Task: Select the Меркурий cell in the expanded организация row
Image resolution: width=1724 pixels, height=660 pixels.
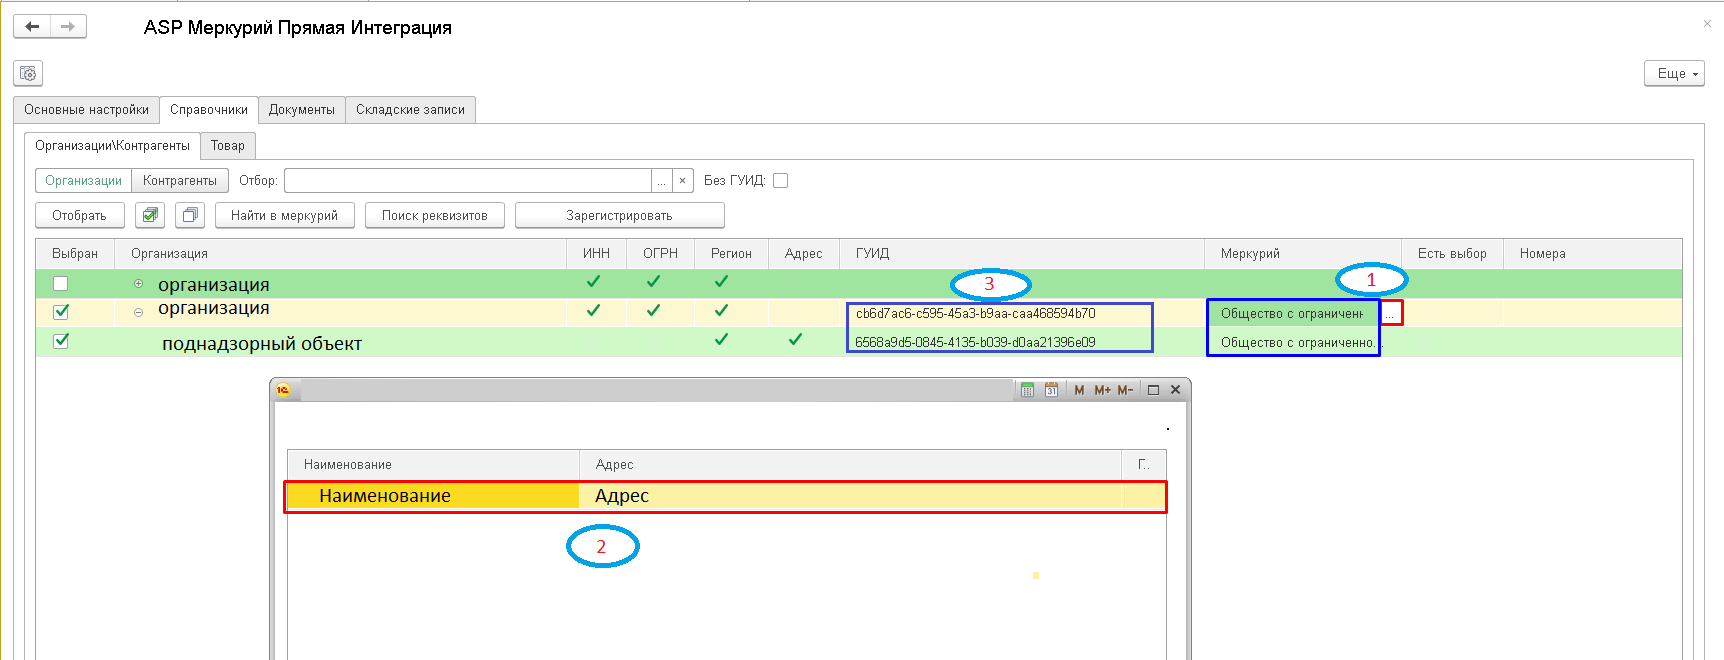Action: (1293, 314)
